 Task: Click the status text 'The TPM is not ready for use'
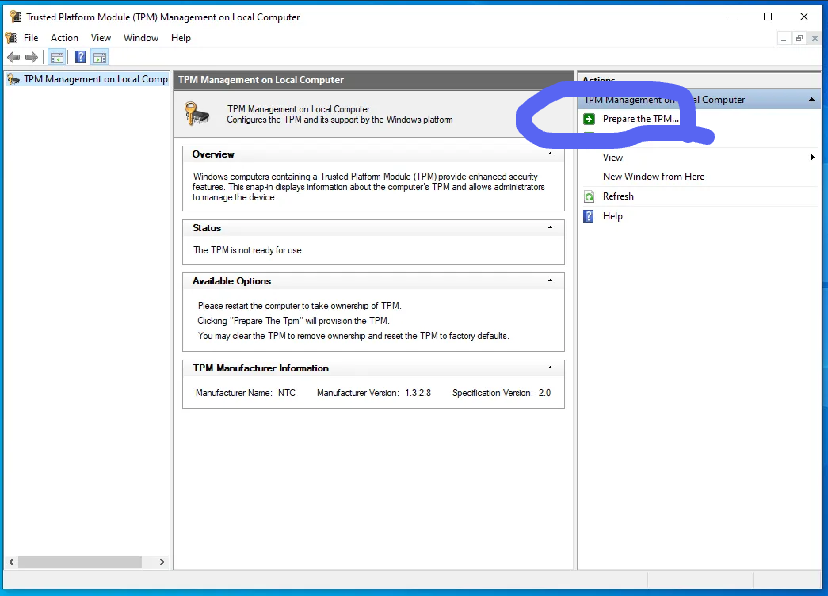(247, 250)
